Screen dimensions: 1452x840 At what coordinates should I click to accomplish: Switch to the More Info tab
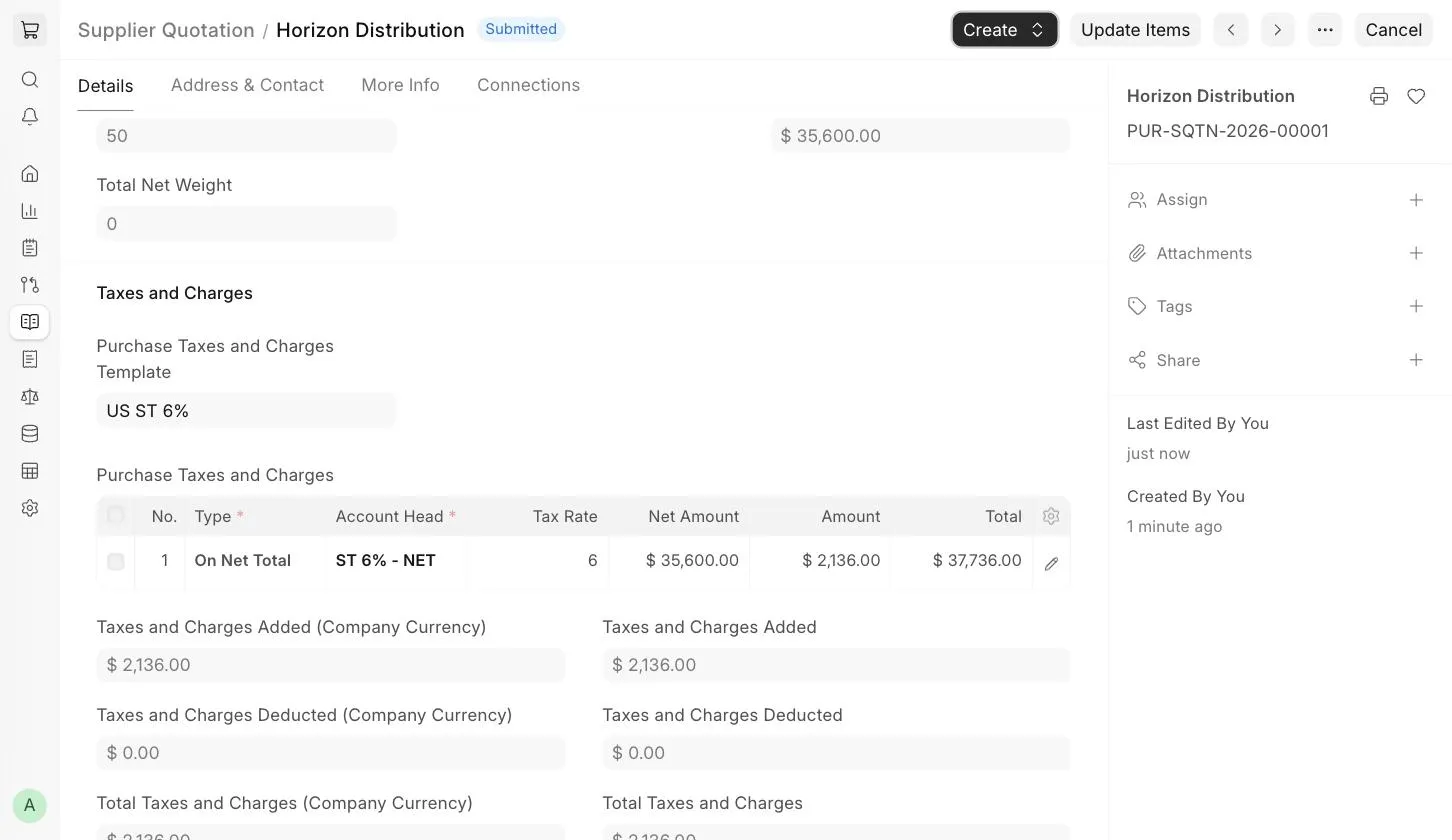pos(400,85)
